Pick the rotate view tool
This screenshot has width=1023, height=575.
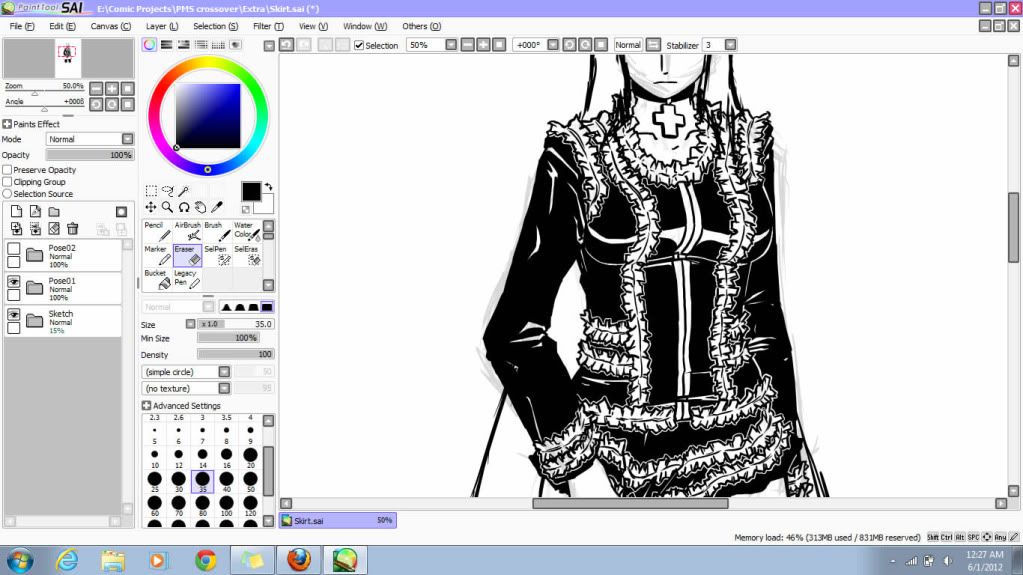(x=184, y=207)
